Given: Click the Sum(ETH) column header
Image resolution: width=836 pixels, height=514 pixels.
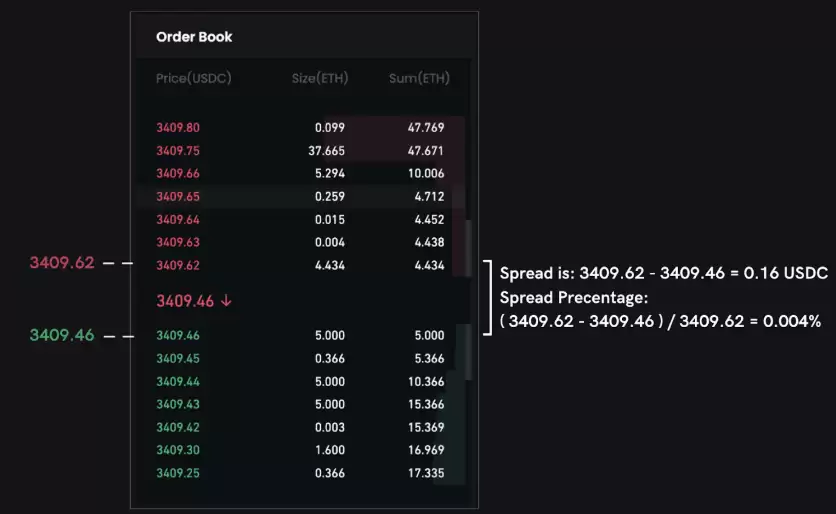Looking at the screenshot, I should [x=419, y=78].
